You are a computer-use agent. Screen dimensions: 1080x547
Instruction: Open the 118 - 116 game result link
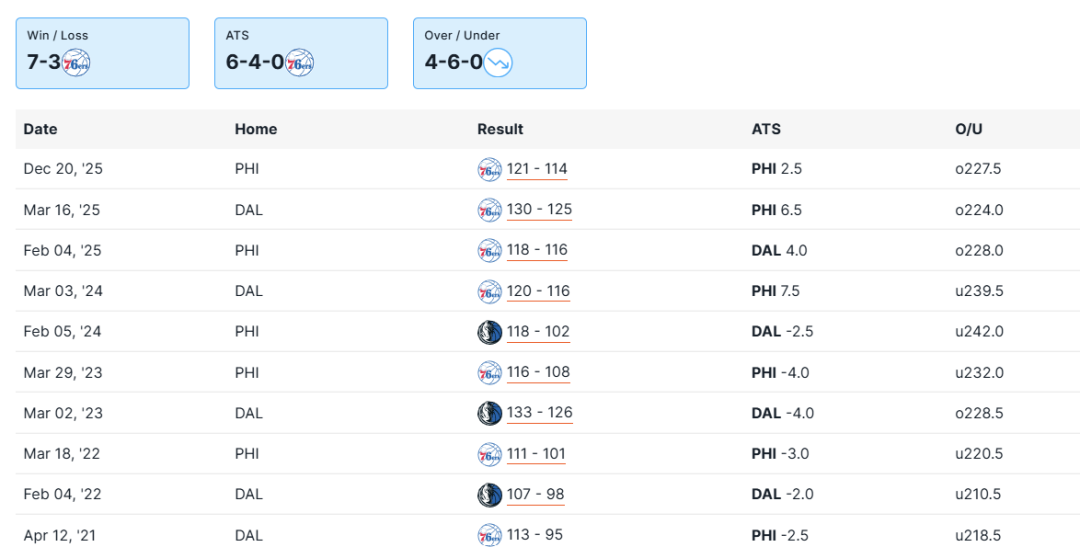537,251
